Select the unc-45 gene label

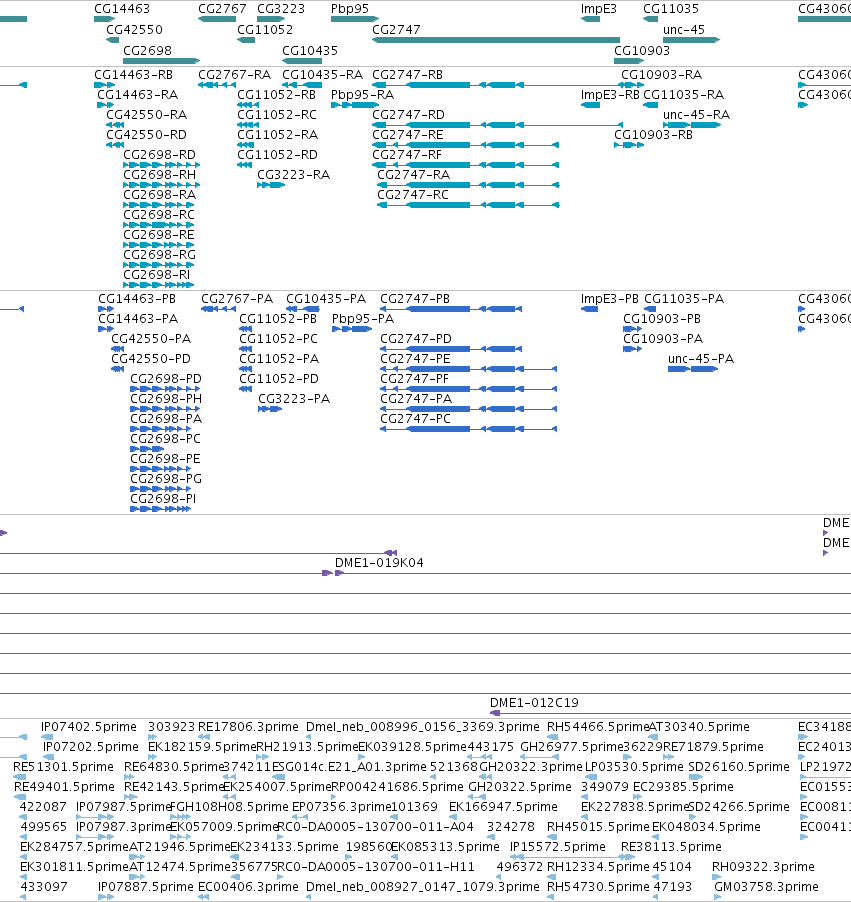click(x=684, y=29)
